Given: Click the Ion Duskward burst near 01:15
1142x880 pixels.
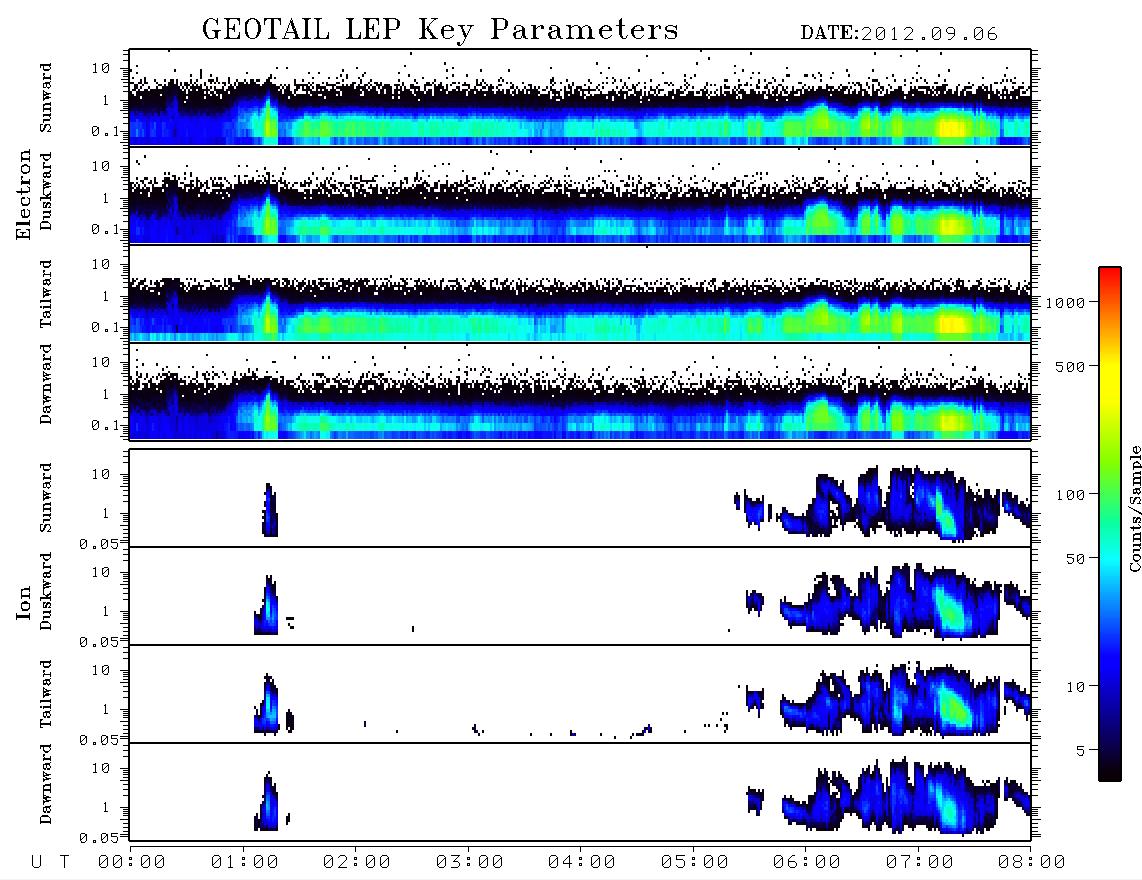Looking at the screenshot, I should click(x=267, y=605).
